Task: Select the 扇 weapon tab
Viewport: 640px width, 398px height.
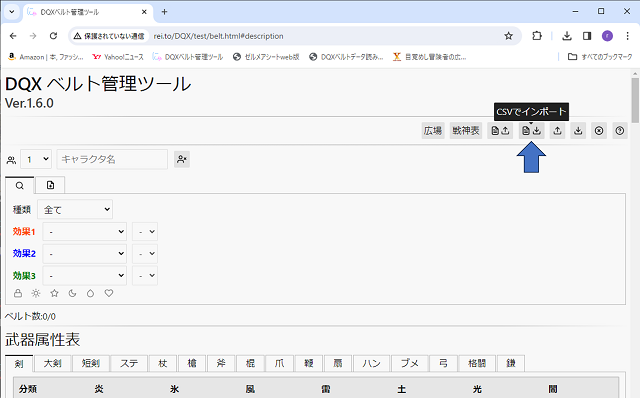Action: pyautogui.click(x=338, y=363)
